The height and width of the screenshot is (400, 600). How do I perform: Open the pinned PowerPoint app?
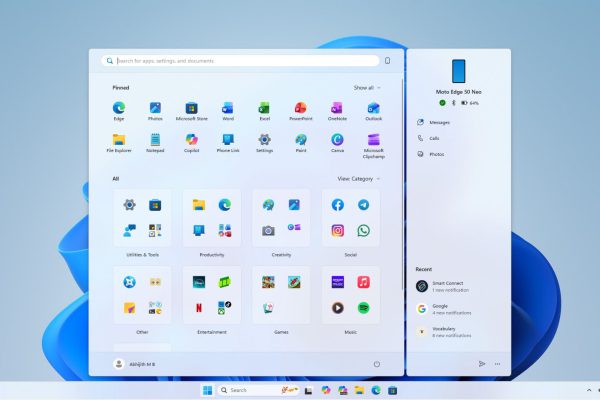tap(300, 108)
